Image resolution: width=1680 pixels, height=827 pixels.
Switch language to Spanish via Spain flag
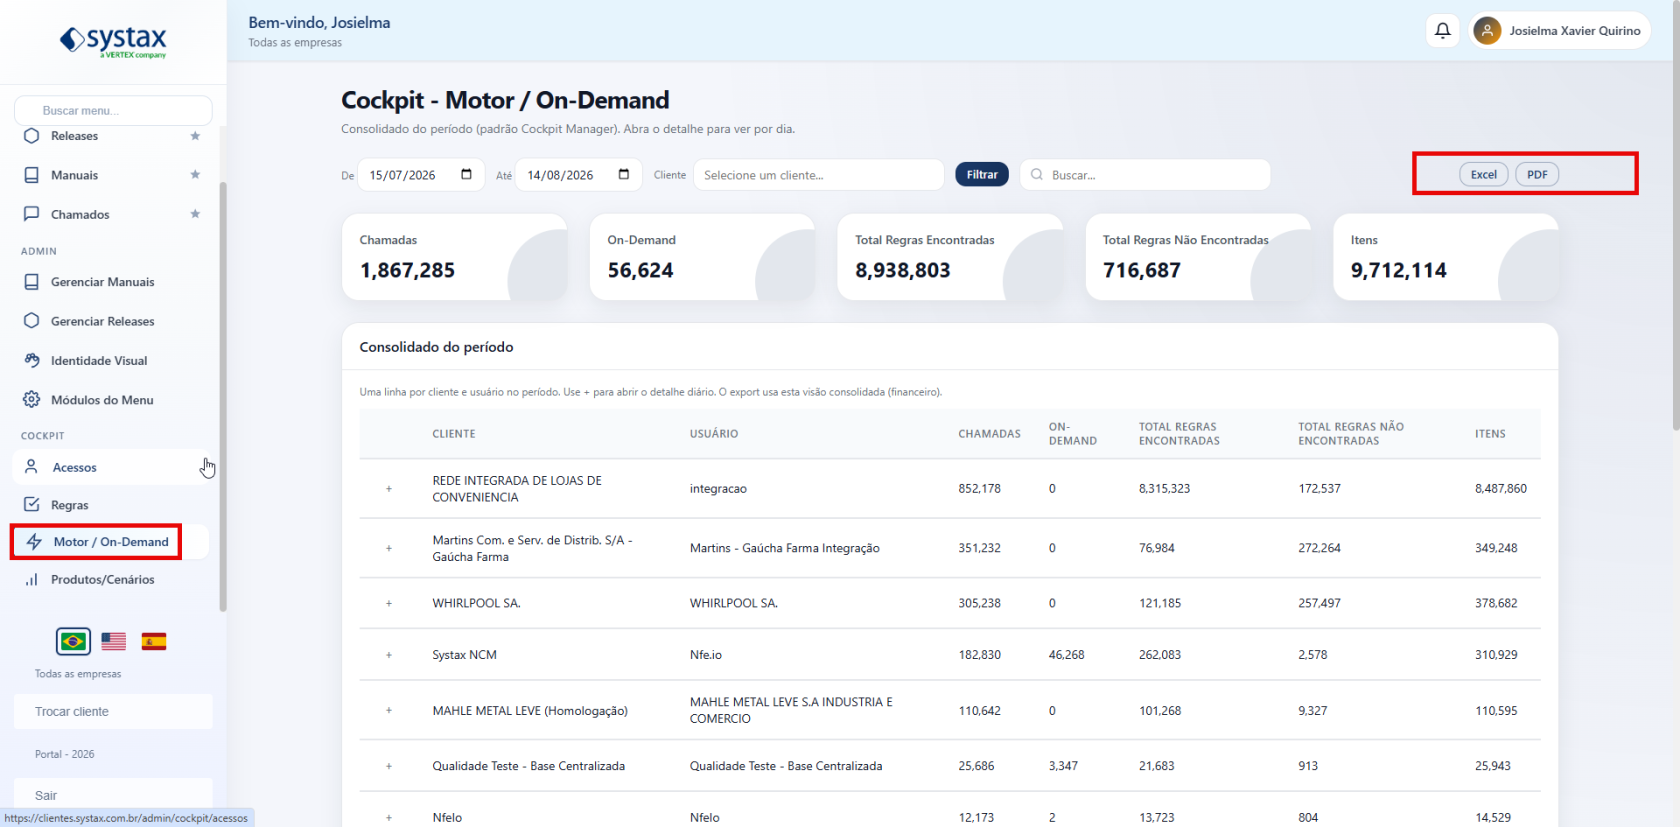(154, 641)
